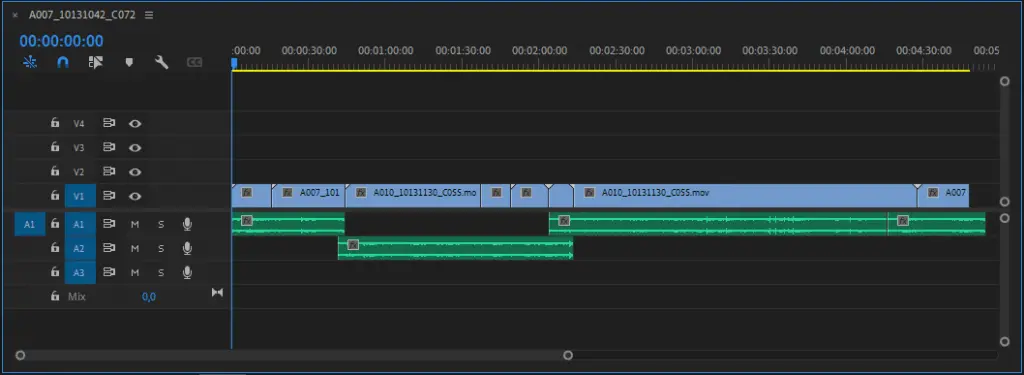
Task: Toggle the Snap magnet icon
Action: point(63,62)
